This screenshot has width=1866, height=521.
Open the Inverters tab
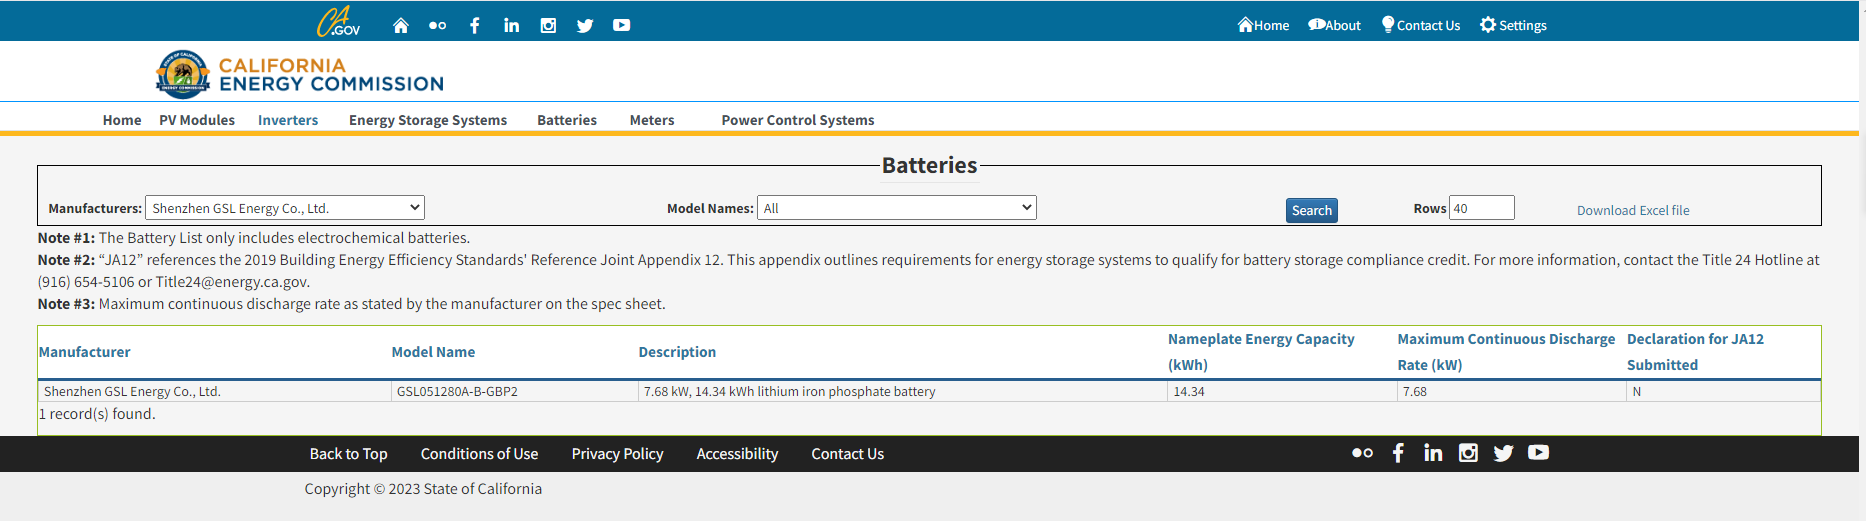click(x=288, y=120)
